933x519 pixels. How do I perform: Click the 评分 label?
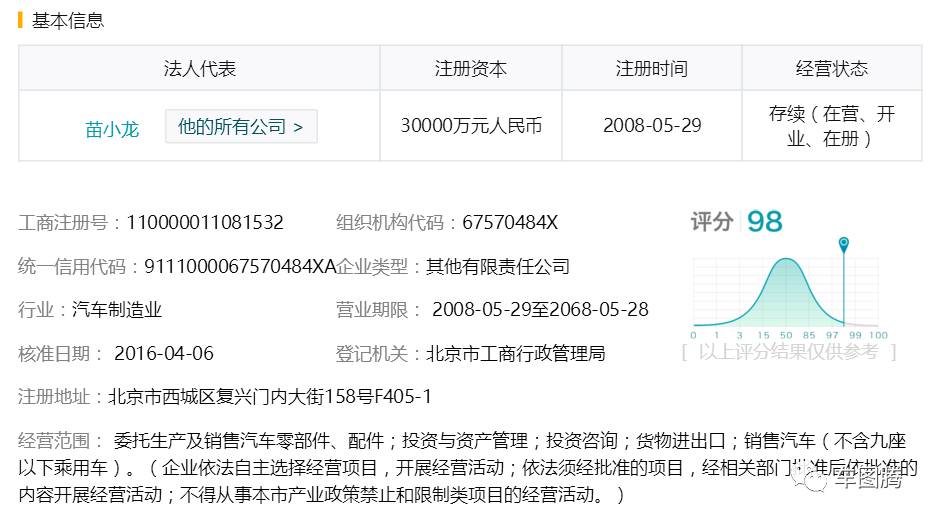click(x=712, y=222)
